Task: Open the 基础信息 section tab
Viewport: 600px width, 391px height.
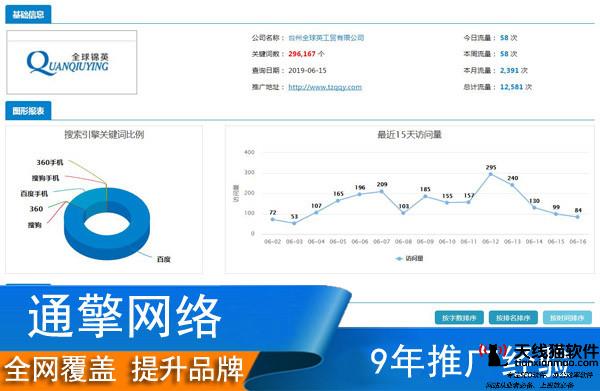Action: [28, 15]
